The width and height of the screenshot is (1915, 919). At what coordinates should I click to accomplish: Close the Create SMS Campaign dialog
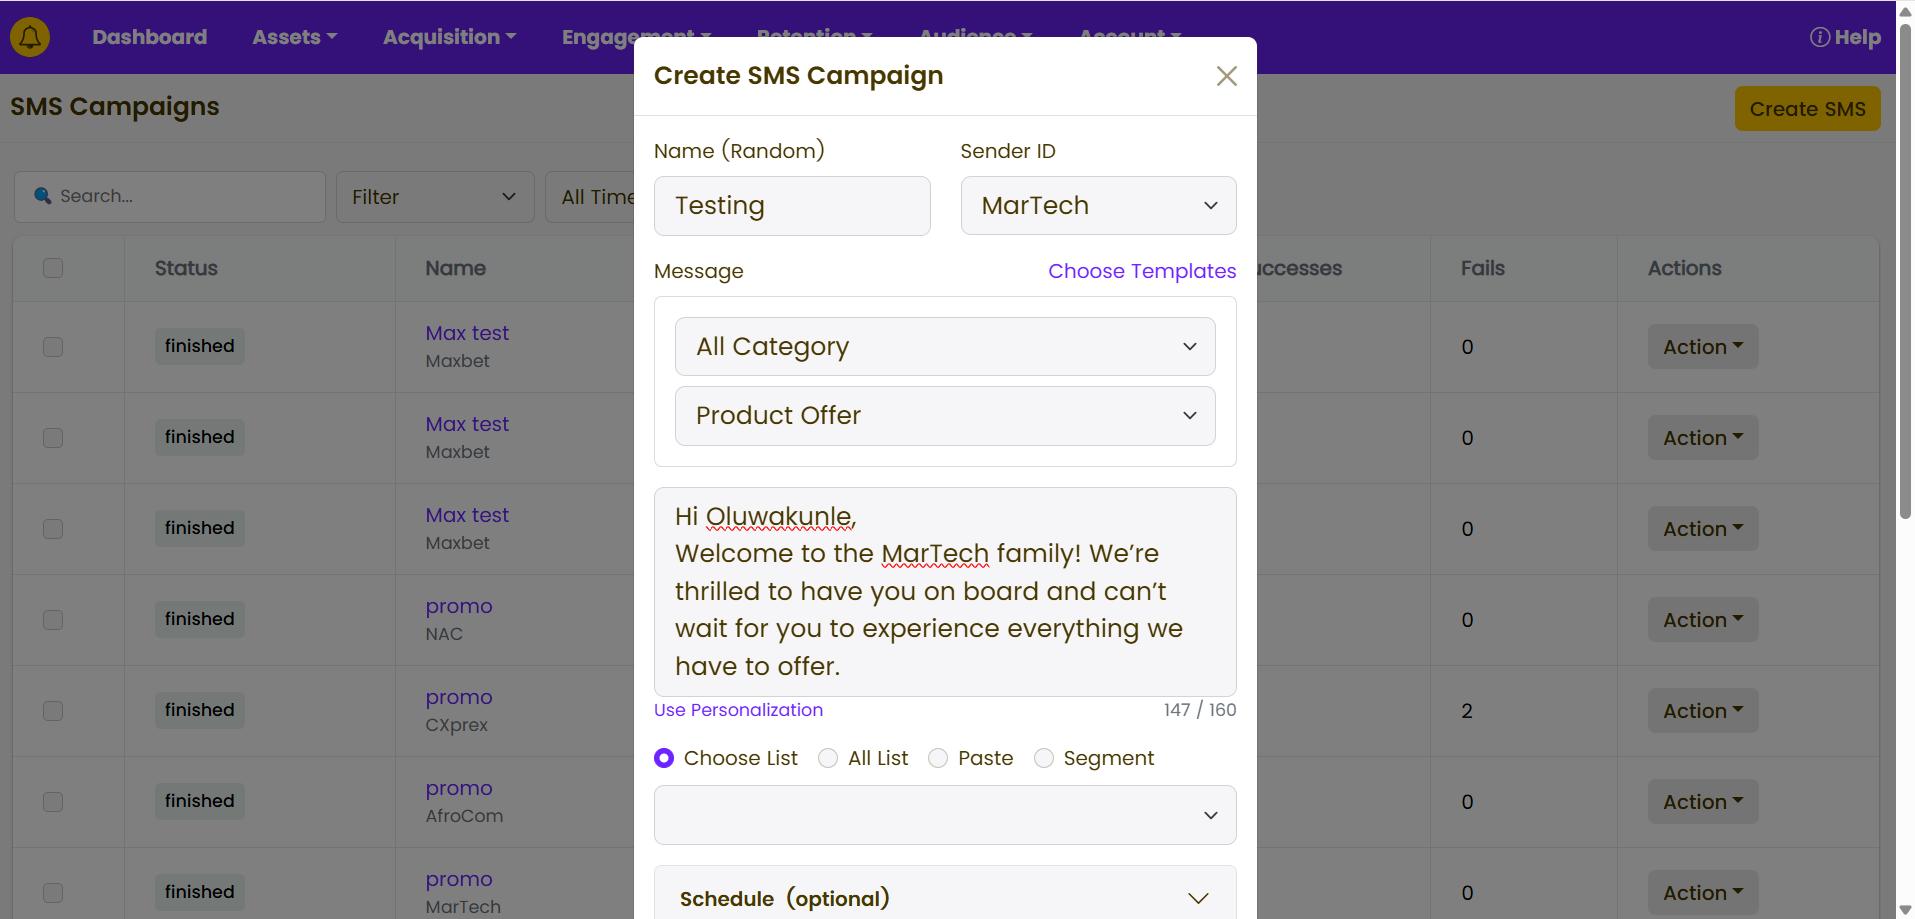pos(1226,76)
